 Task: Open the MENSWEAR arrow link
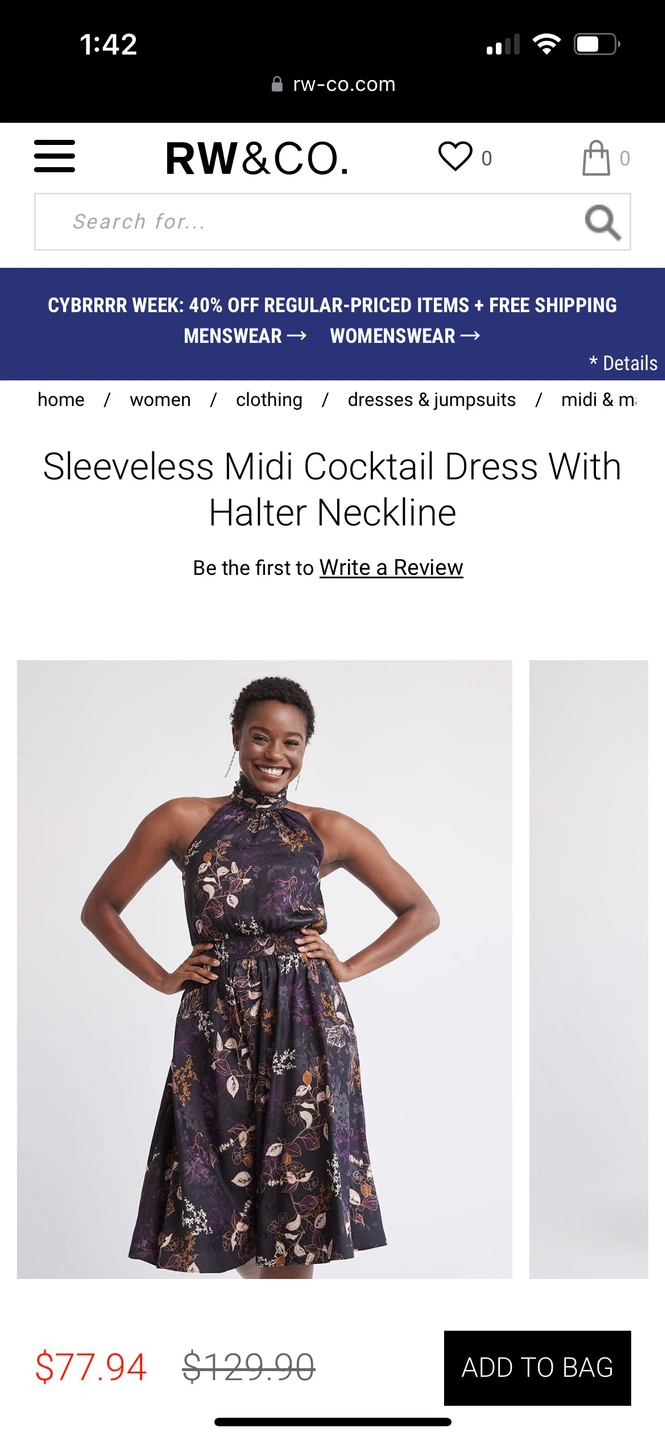click(245, 336)
